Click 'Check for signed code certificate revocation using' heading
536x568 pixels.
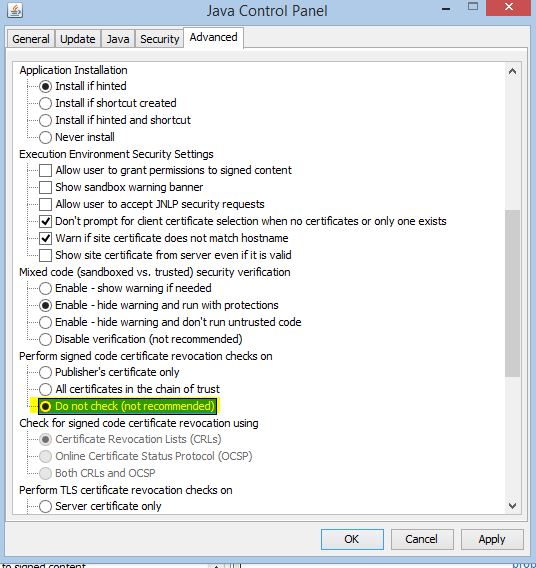pyautogui.click(x=139, y=423)
